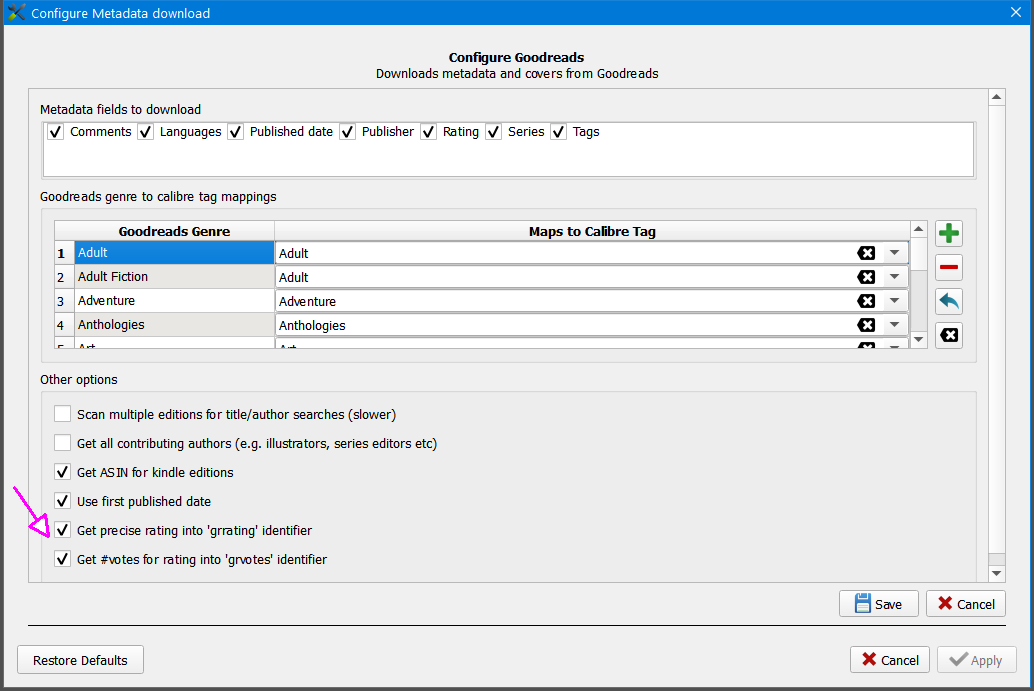The image size is (1034, 691).
Task: Toggle Get #votes into 'grvotes' identifier
Action: pos(63,559)
